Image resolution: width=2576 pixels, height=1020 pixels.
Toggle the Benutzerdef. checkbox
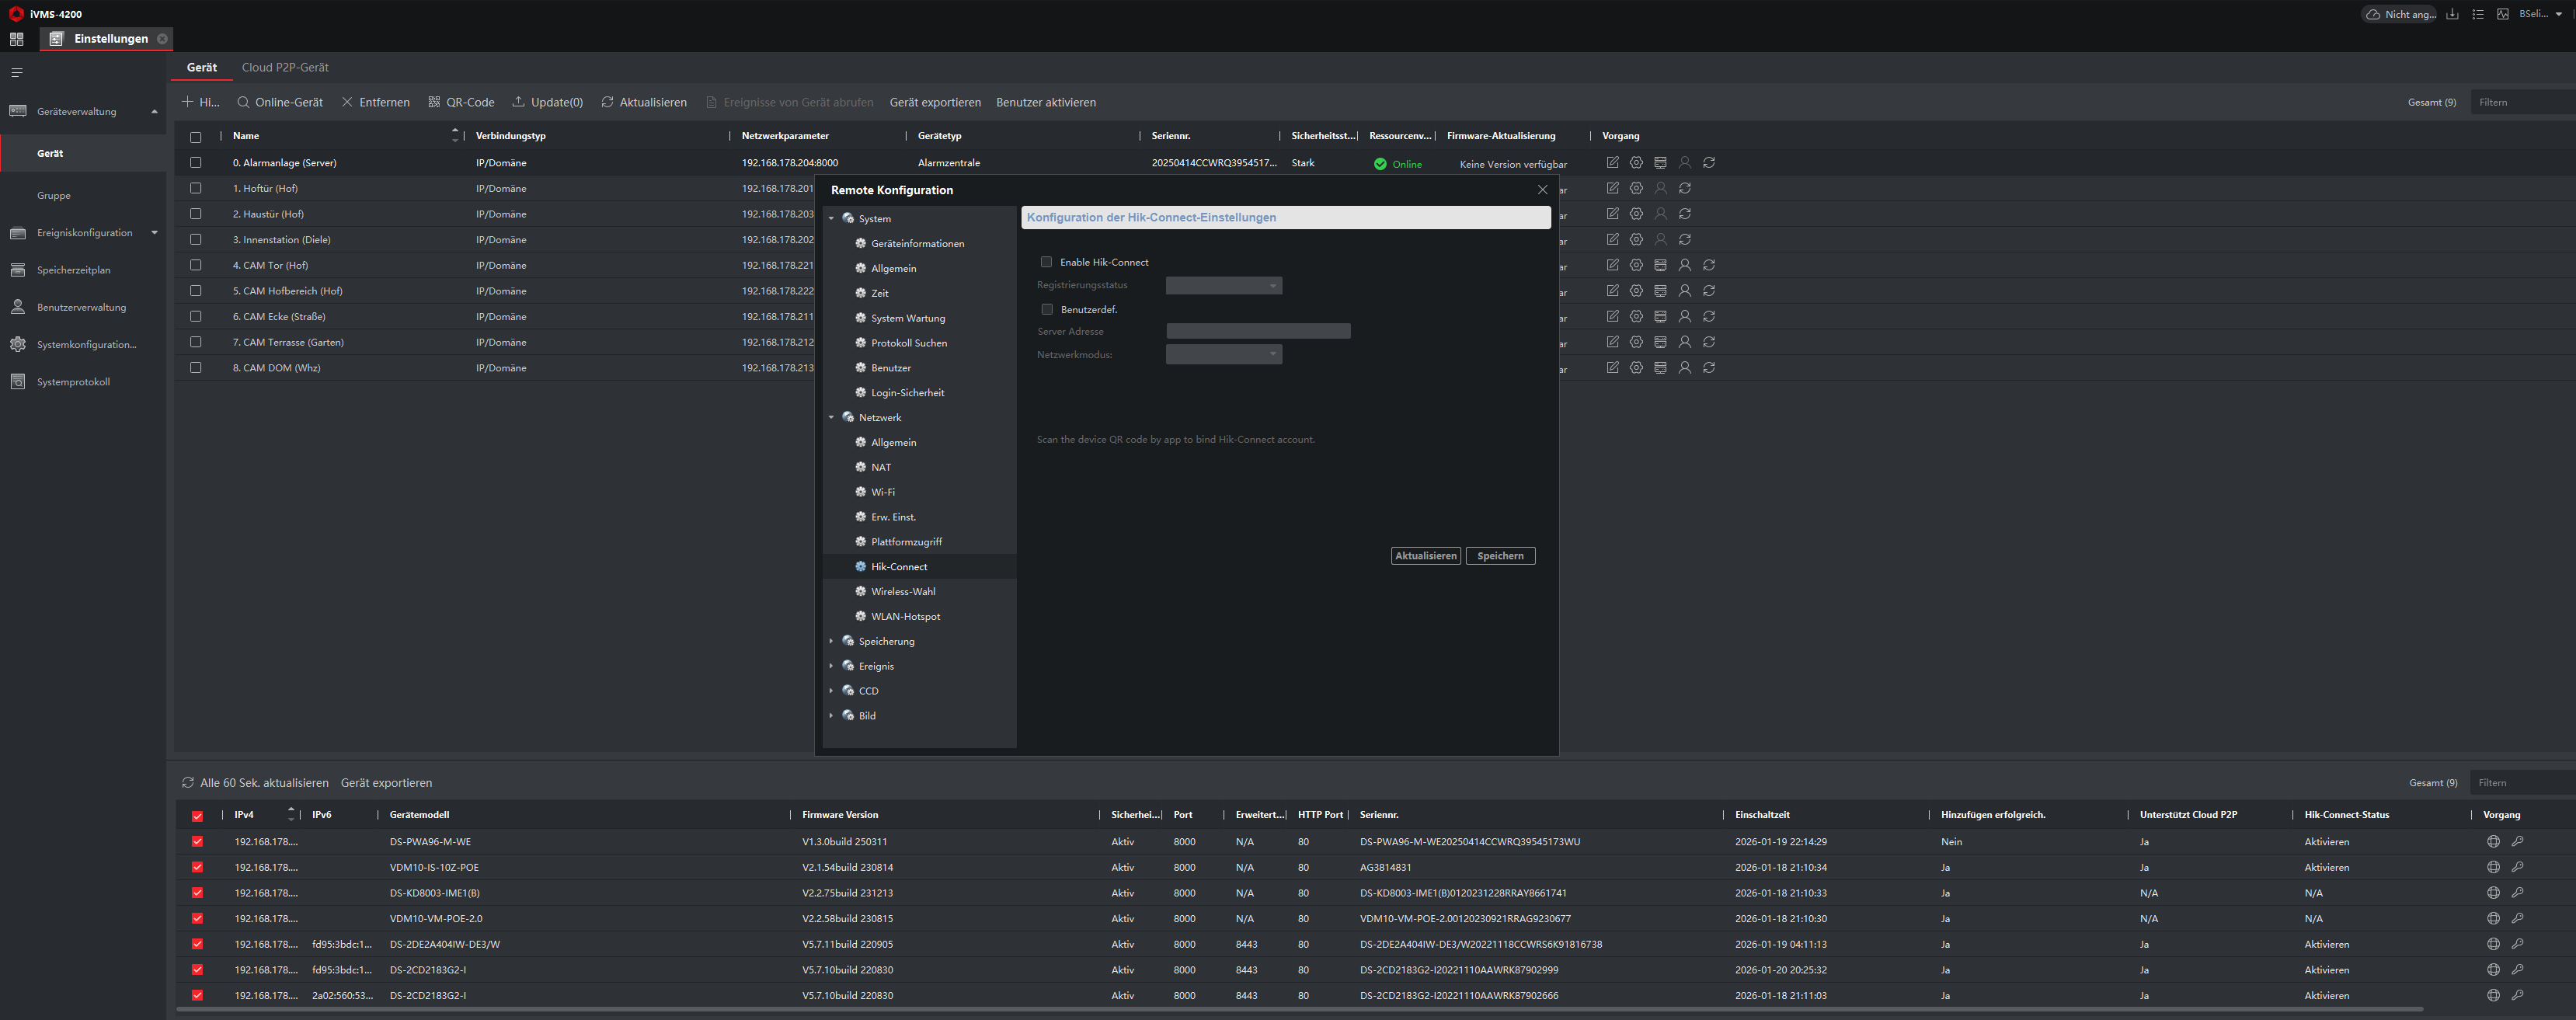click(x=1047, y=310)
